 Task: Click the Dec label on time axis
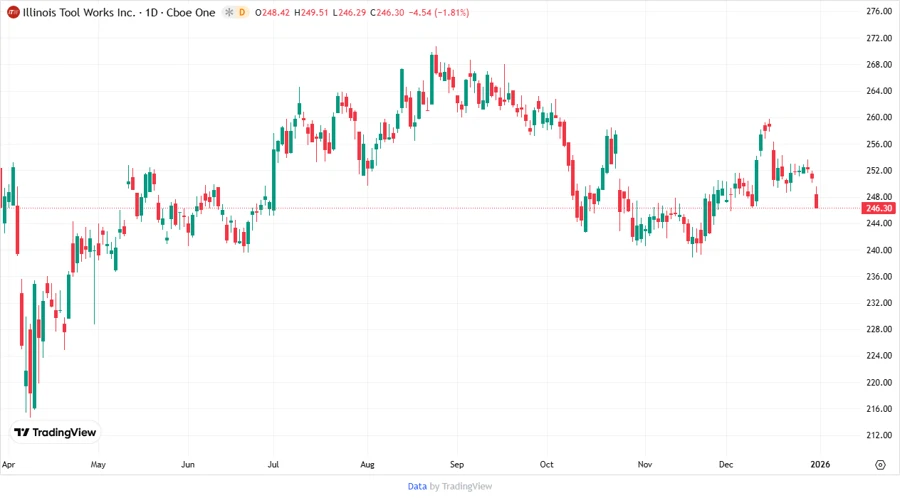tap(726, 465)
